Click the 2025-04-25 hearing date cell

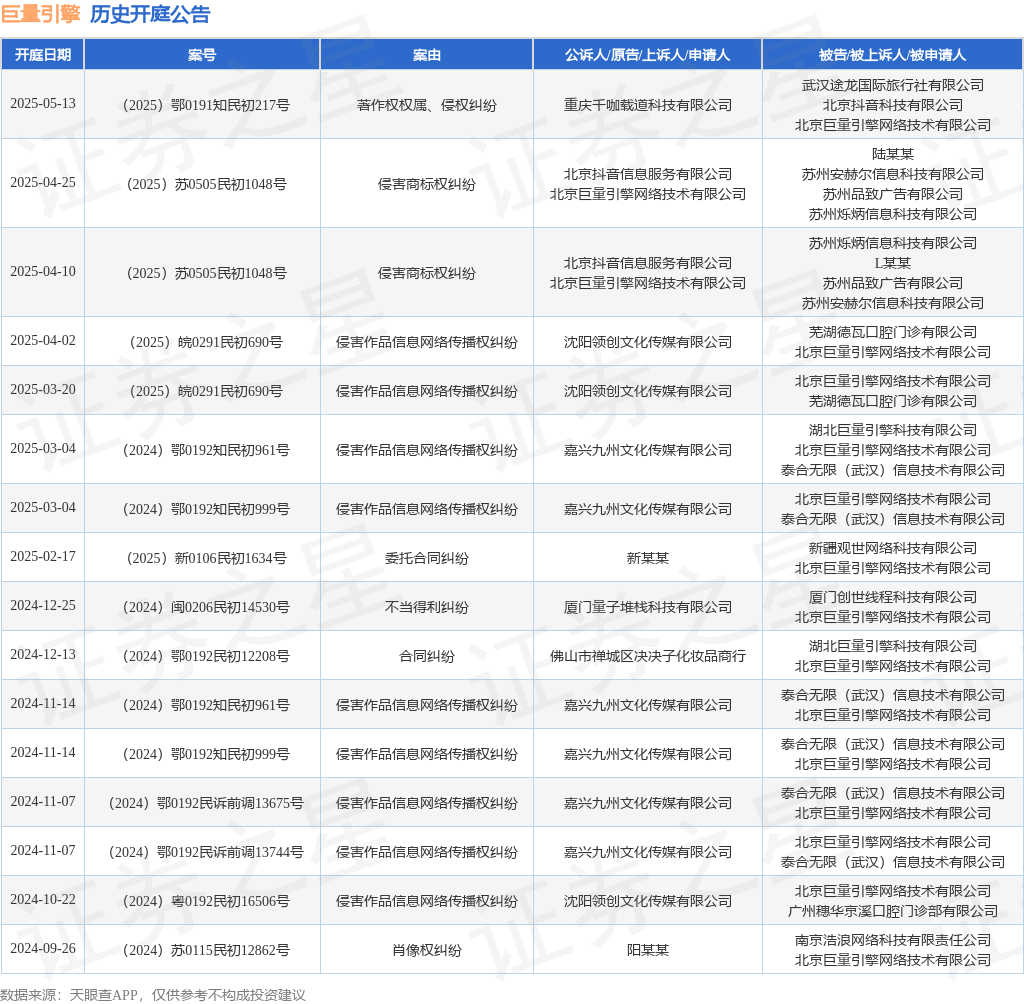(x=43, y=182)
